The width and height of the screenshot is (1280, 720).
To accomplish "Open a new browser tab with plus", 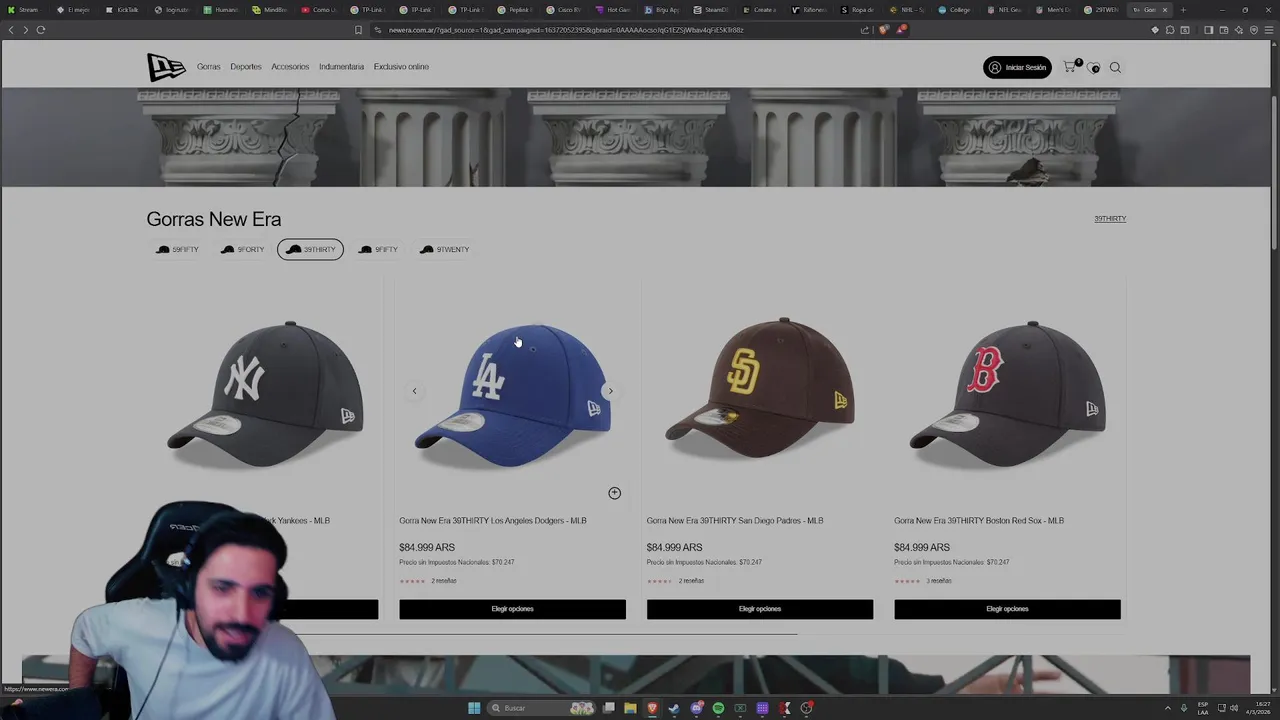I will pyautogui.click(x=1183, y=10).
